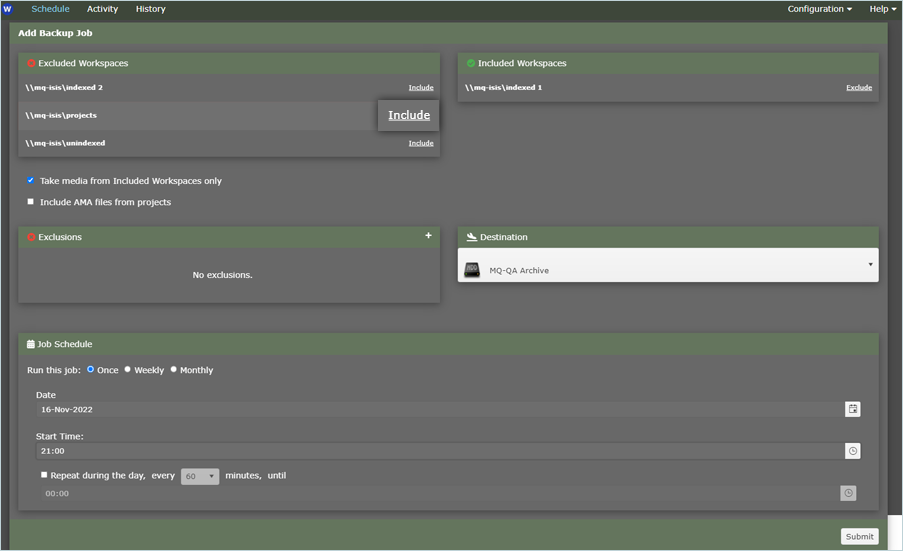Open the Date calendar picker icon

852,409
